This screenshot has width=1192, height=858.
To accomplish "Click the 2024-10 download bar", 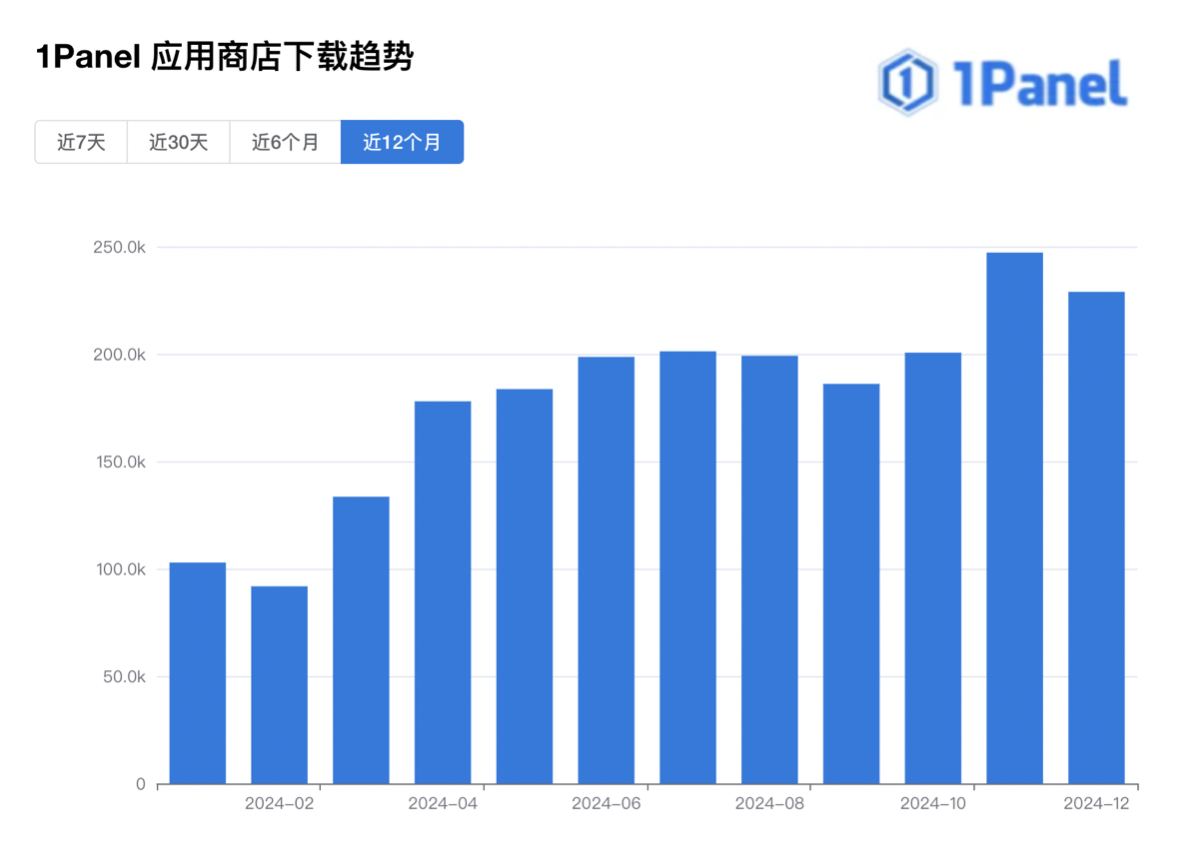I will coord(933,568).
